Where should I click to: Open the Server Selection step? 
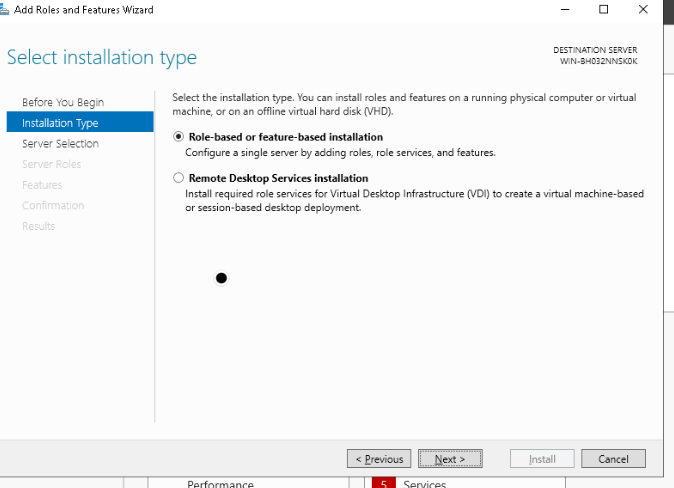[x=60, y=144]
